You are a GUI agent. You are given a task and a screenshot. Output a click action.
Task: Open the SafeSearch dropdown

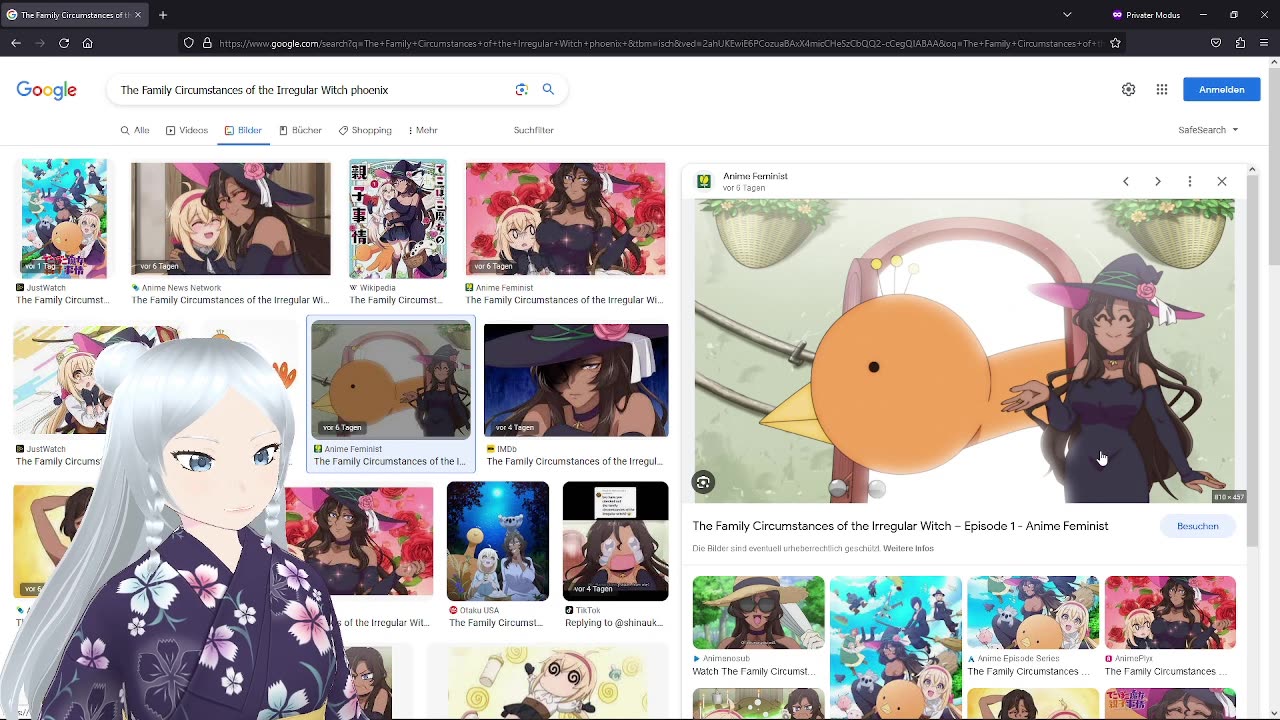point(1208,130)
